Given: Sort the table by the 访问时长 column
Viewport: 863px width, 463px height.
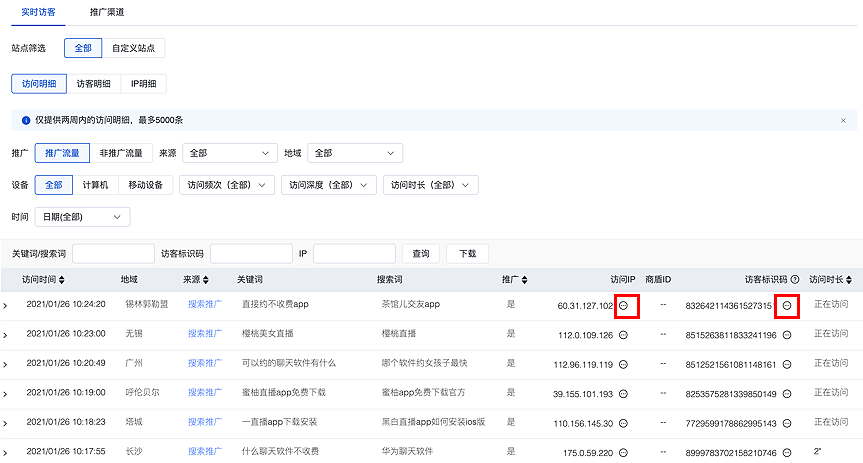Looking at the screenshot, I should [850, 279].
